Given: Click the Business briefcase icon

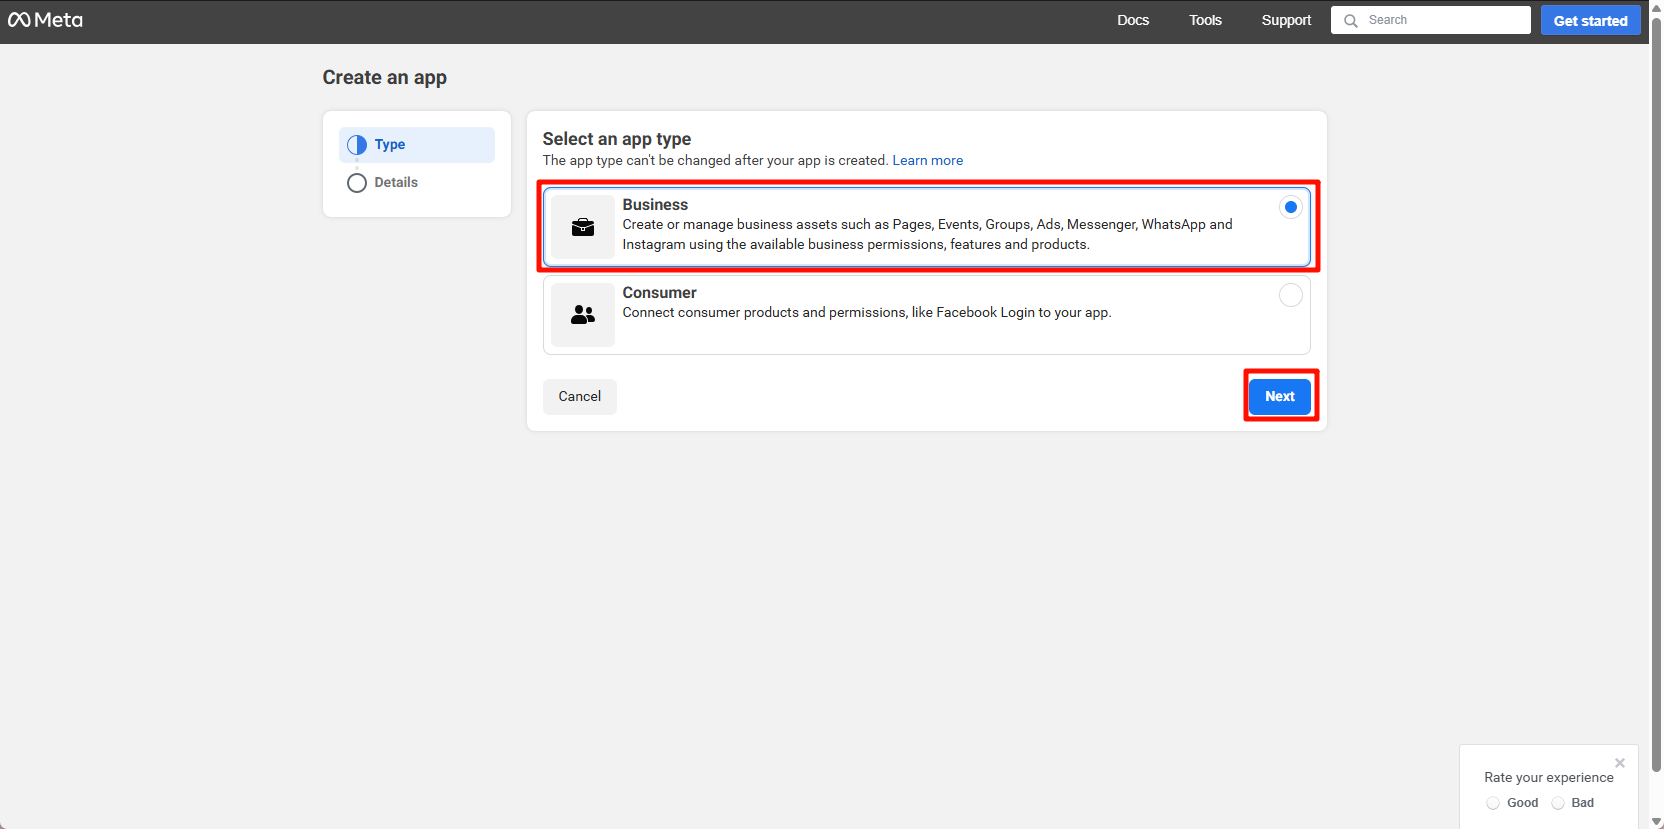Looking at the screenshot, I should (x=583, y=228).
